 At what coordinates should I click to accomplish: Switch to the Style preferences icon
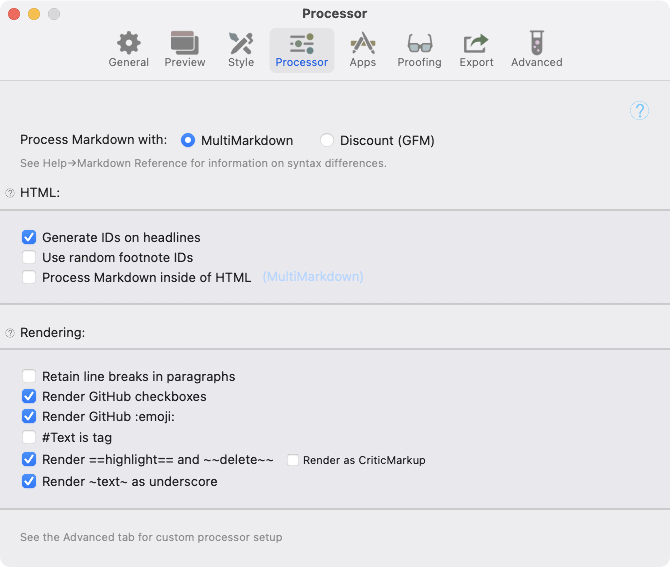click(x=241, y=43)
